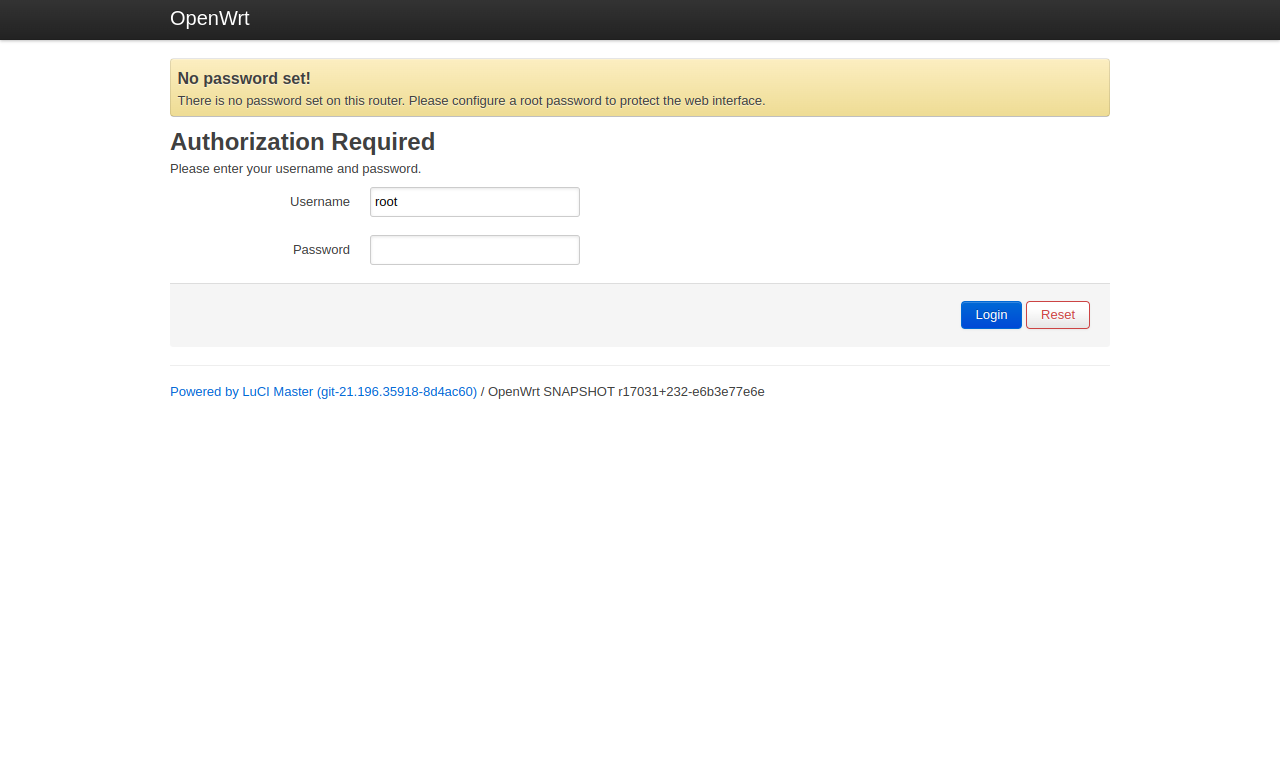
Task: Click the 'OpenWrt SNAPSHOT r17031+232-e6b3e77e6e' footer text
Action: 626,392
